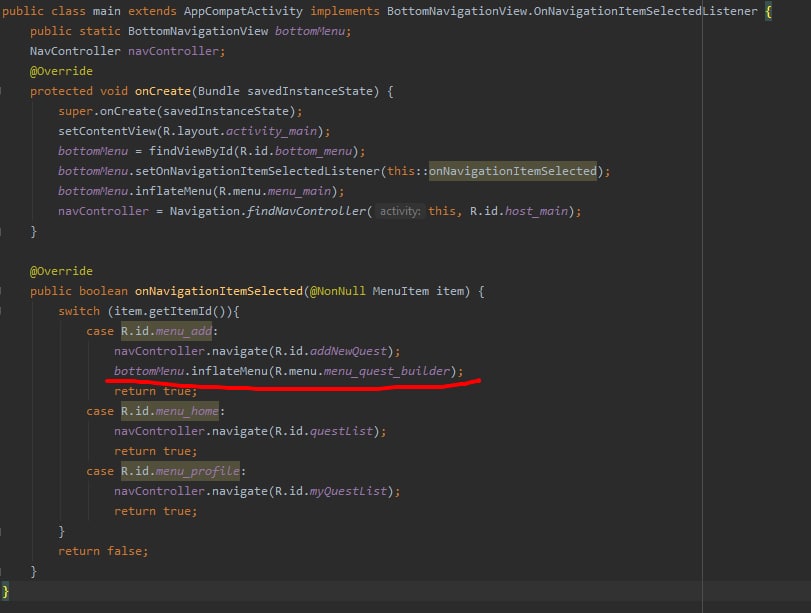Click "@Override" above the onCreate method
Image resolution: width=811 pixels, height=613 pixels.
61,71
